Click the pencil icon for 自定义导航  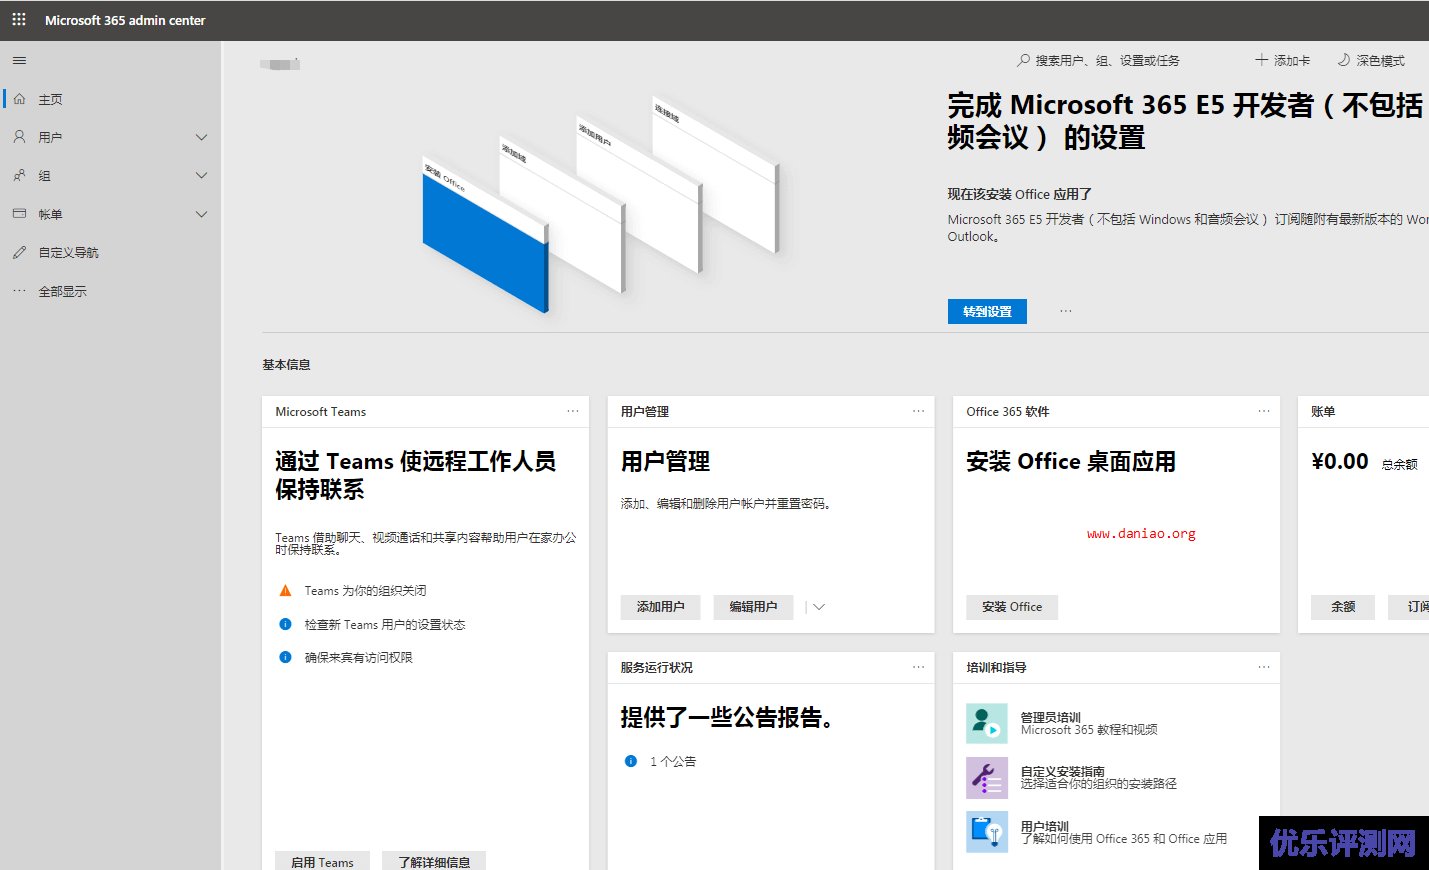pyautogui.click(x=19, y=252)
